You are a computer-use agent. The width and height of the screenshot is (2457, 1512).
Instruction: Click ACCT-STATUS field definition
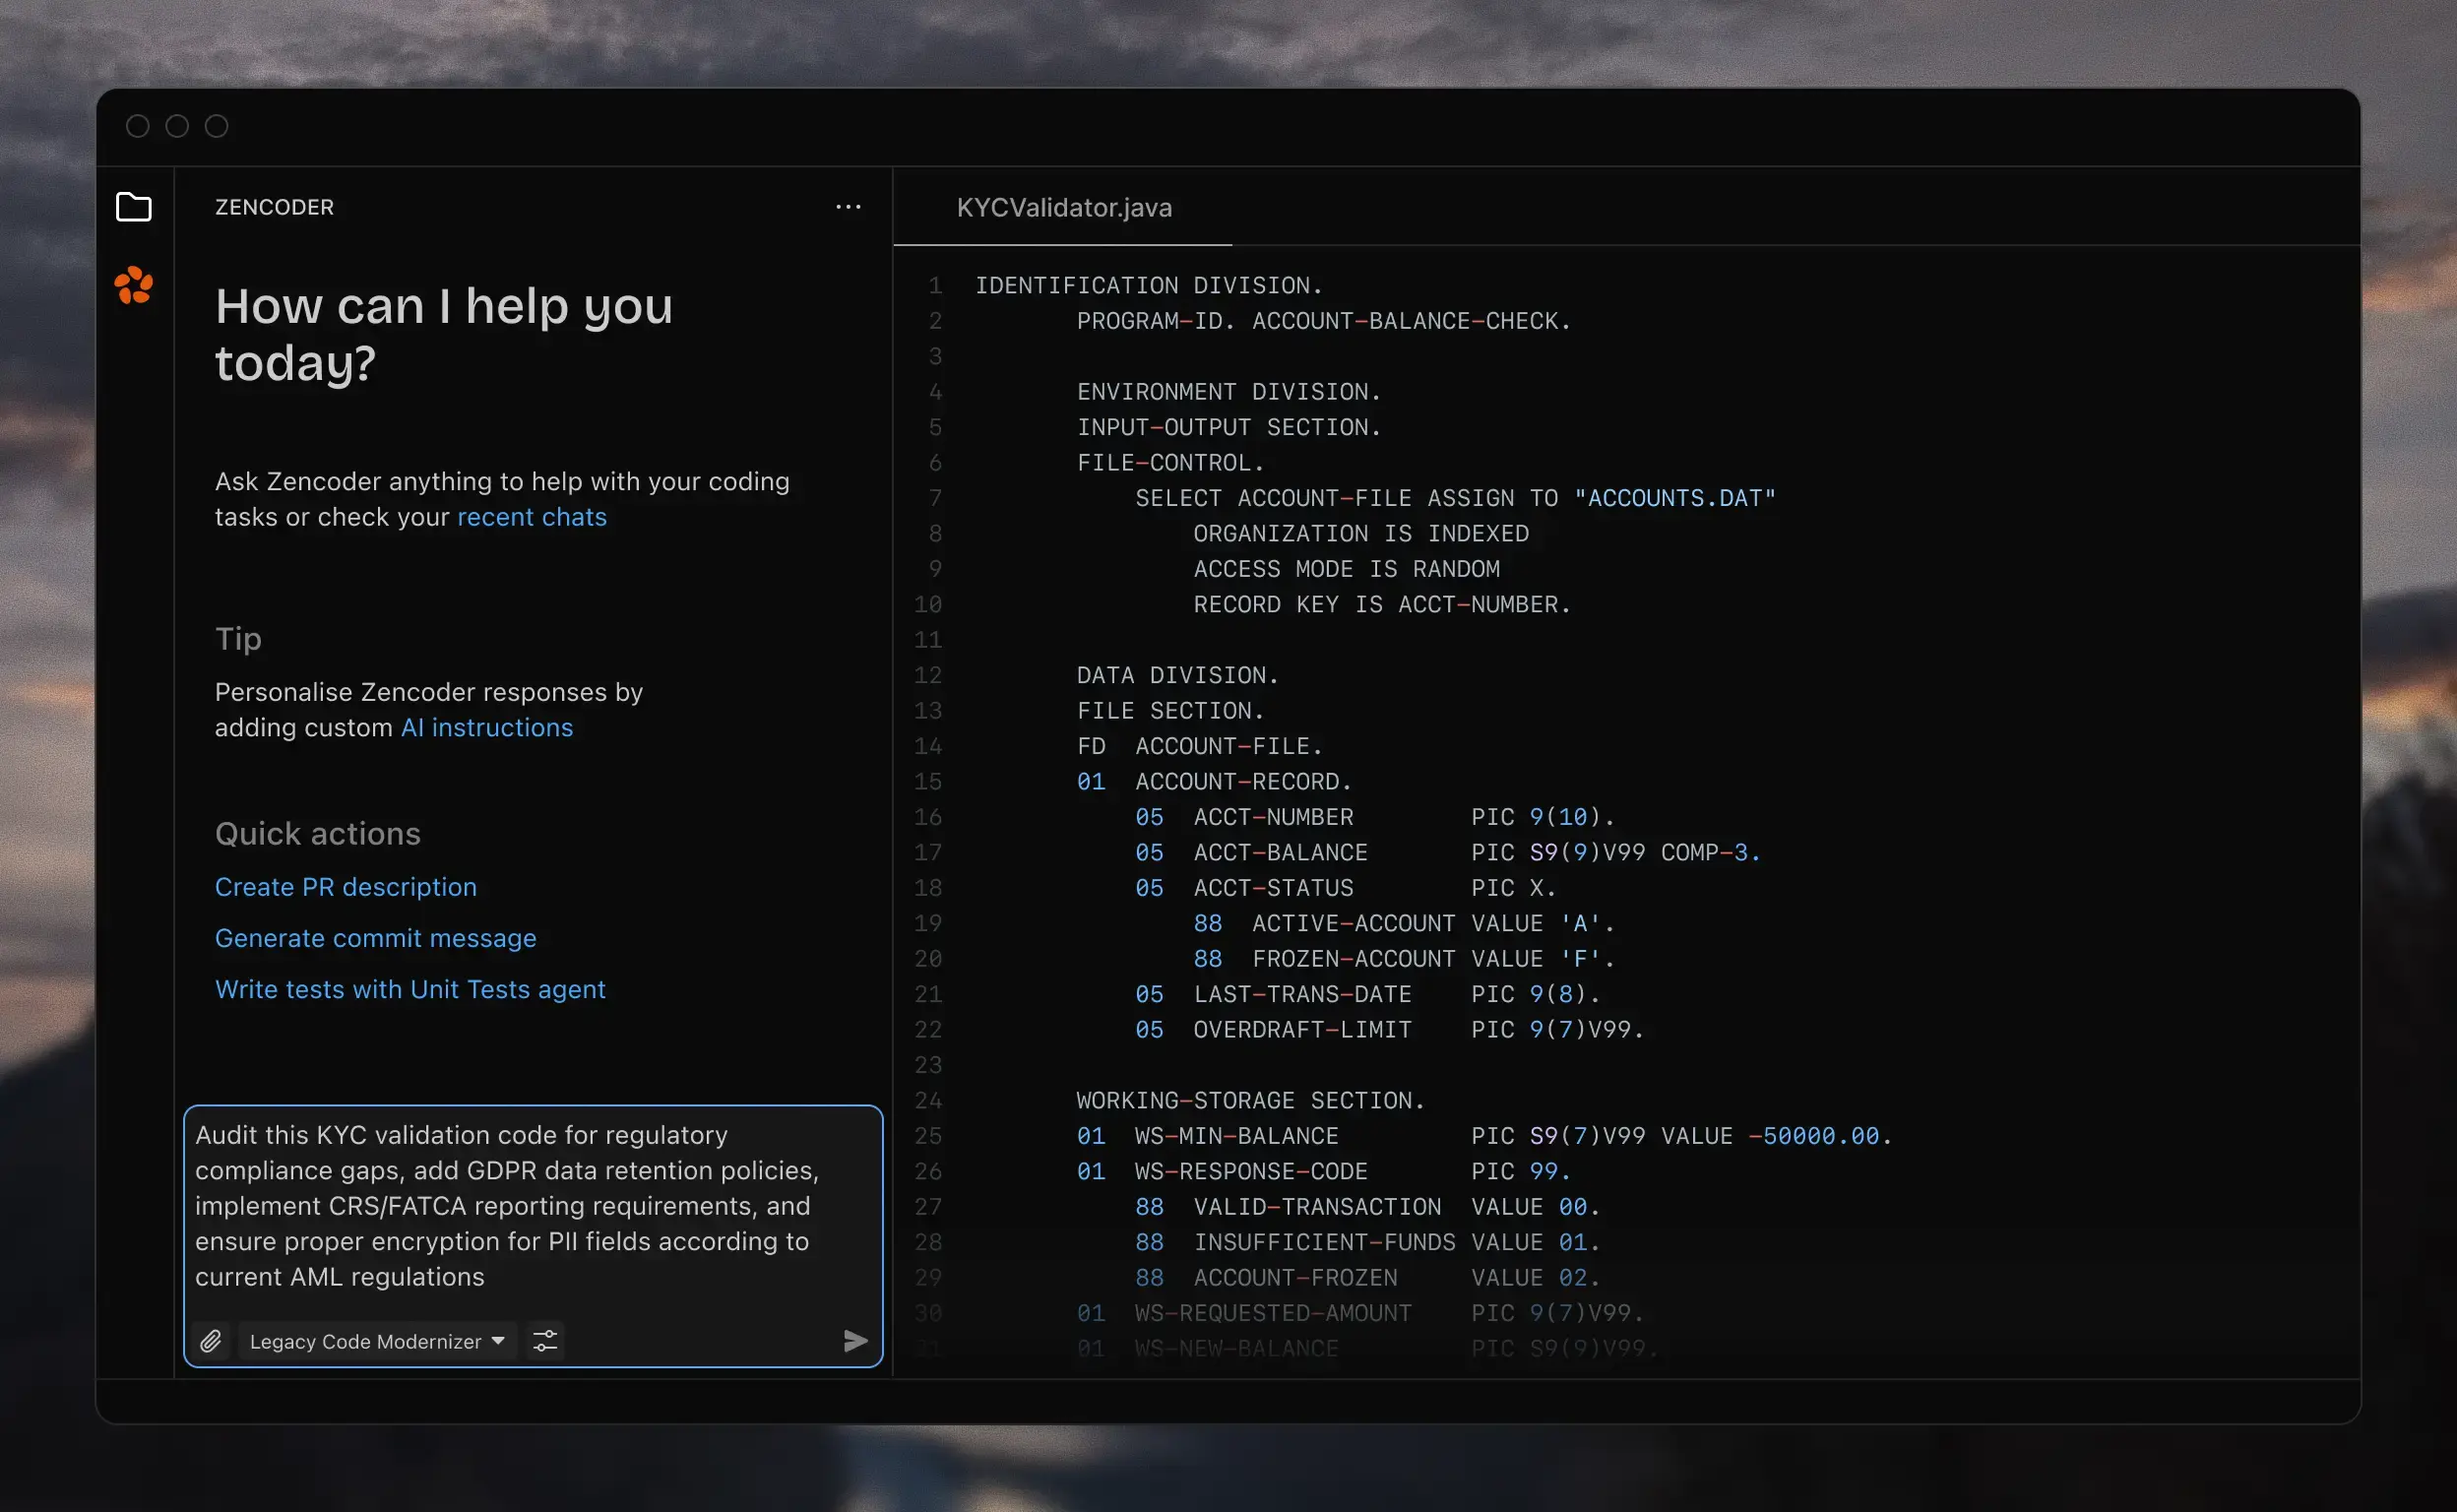(x=1346, y=888)
